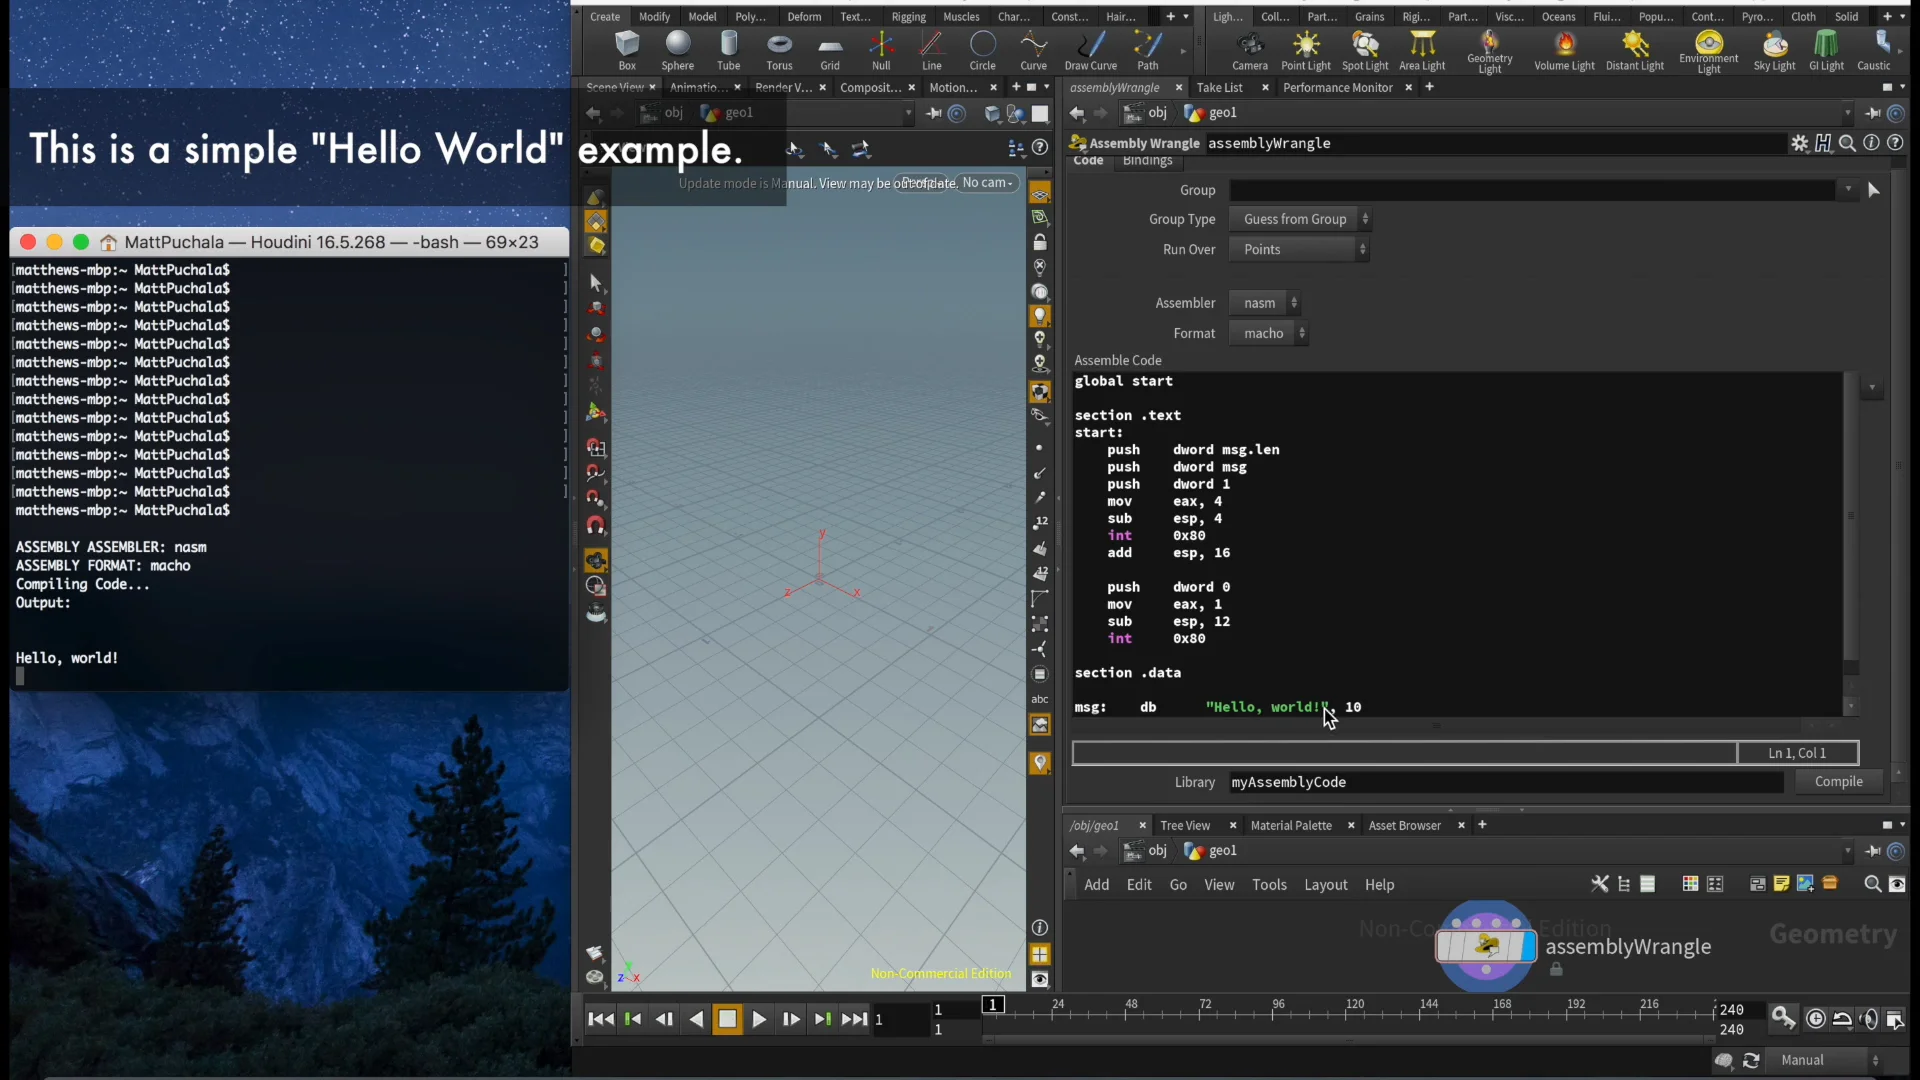Click the Group input field
The height and width of the screenshot is (1080, 1920).
tap(1533, 190)
